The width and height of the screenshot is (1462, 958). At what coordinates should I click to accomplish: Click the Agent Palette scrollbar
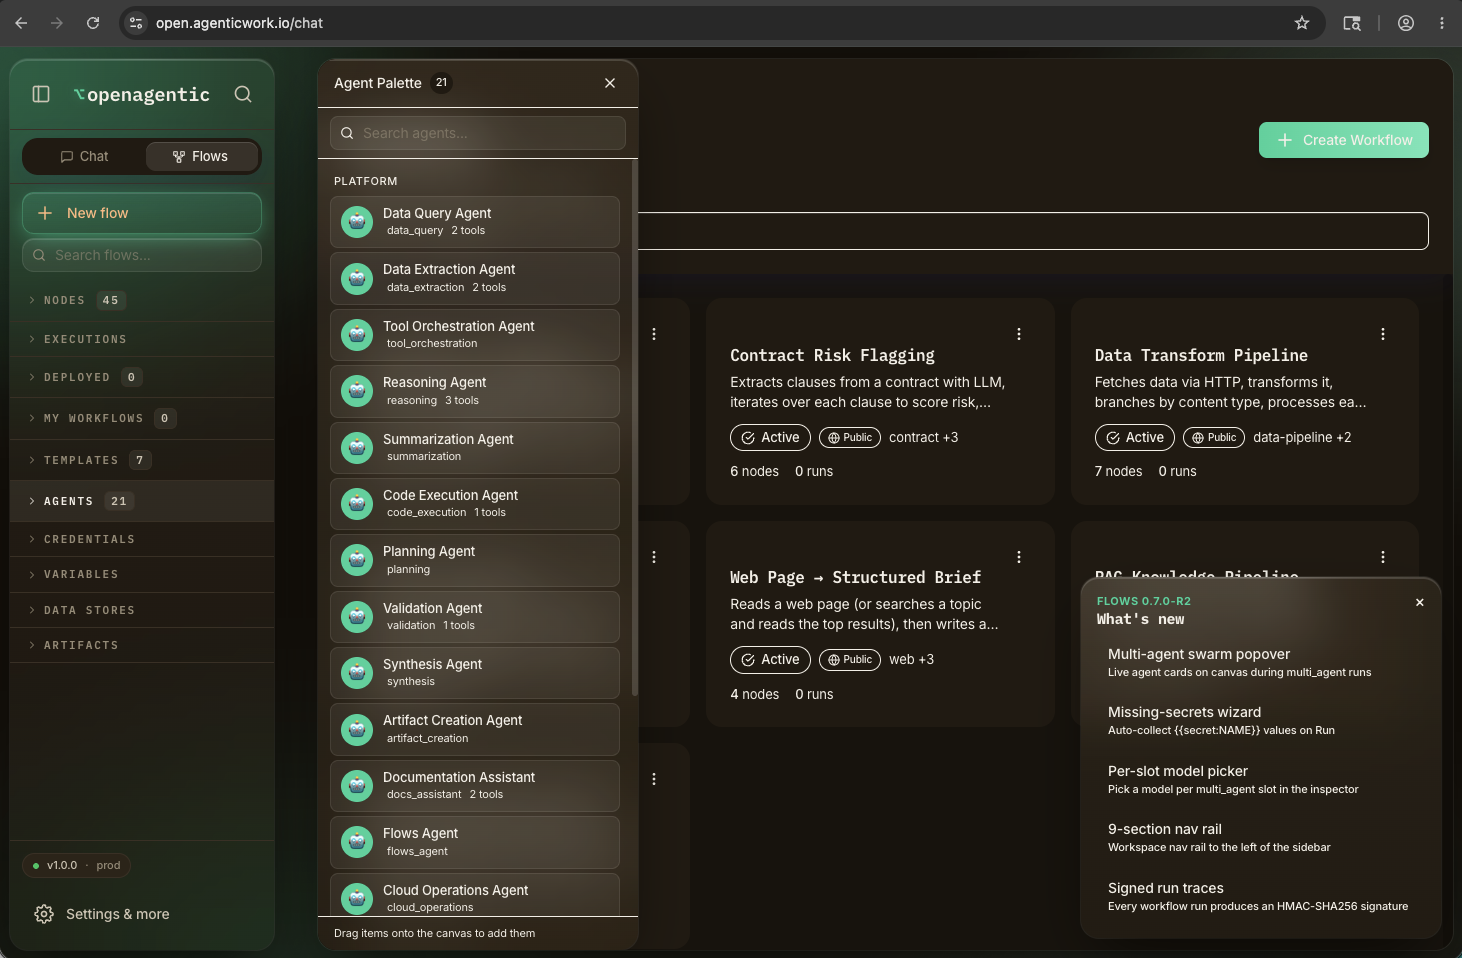tap(635, 430)
